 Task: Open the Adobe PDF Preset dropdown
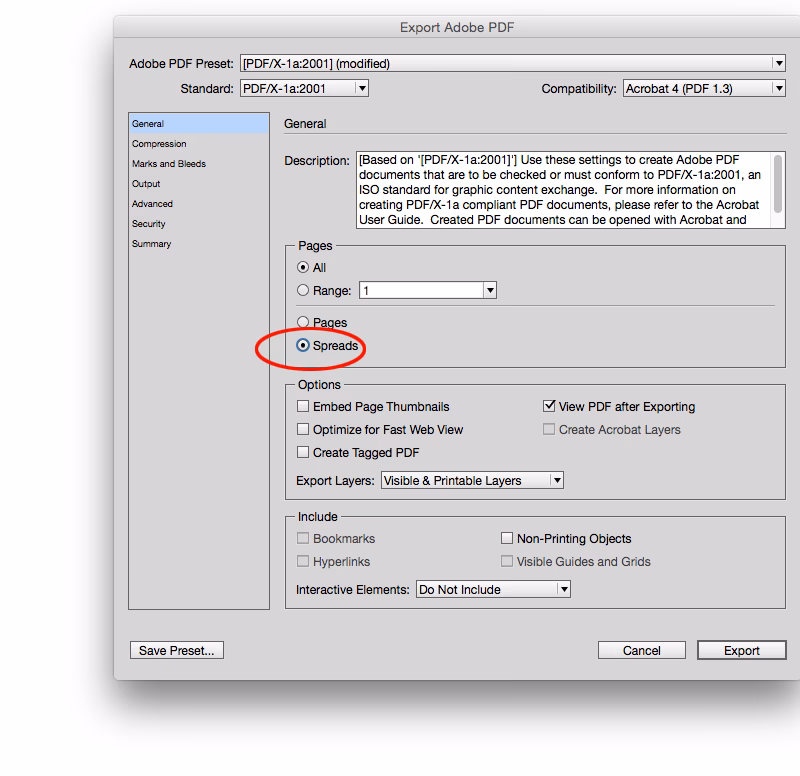(512, 63)
